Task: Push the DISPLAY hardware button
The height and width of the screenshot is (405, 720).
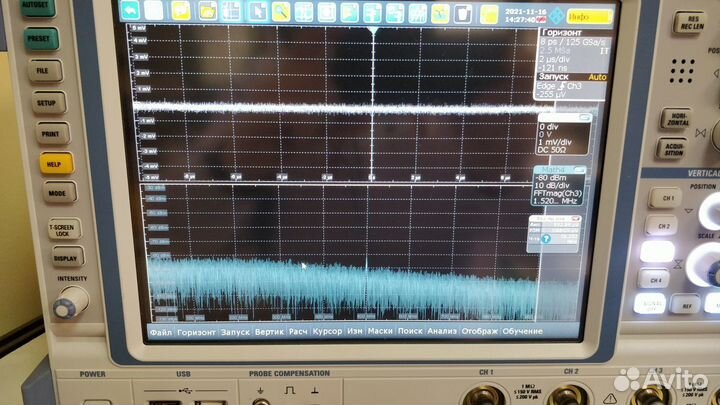Action: tap(67, 258)
